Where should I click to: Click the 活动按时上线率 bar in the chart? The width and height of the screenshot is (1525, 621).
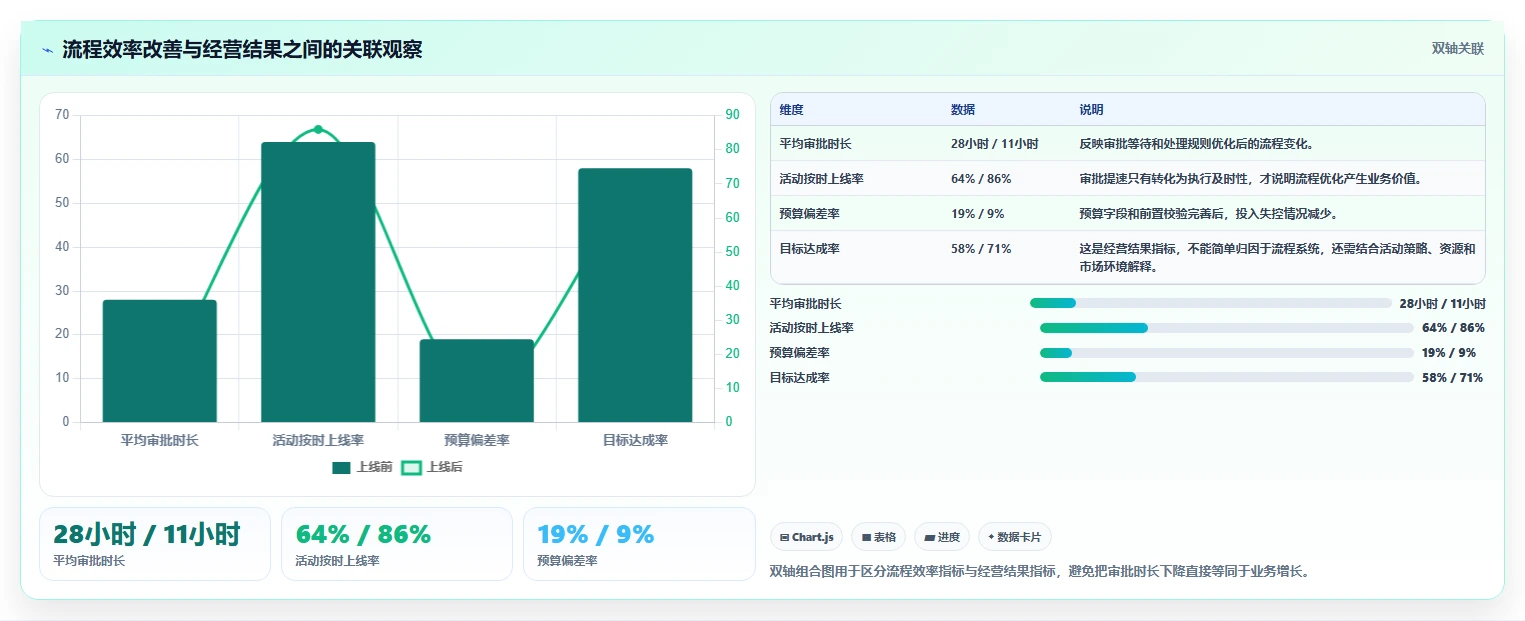coord(318,282)
